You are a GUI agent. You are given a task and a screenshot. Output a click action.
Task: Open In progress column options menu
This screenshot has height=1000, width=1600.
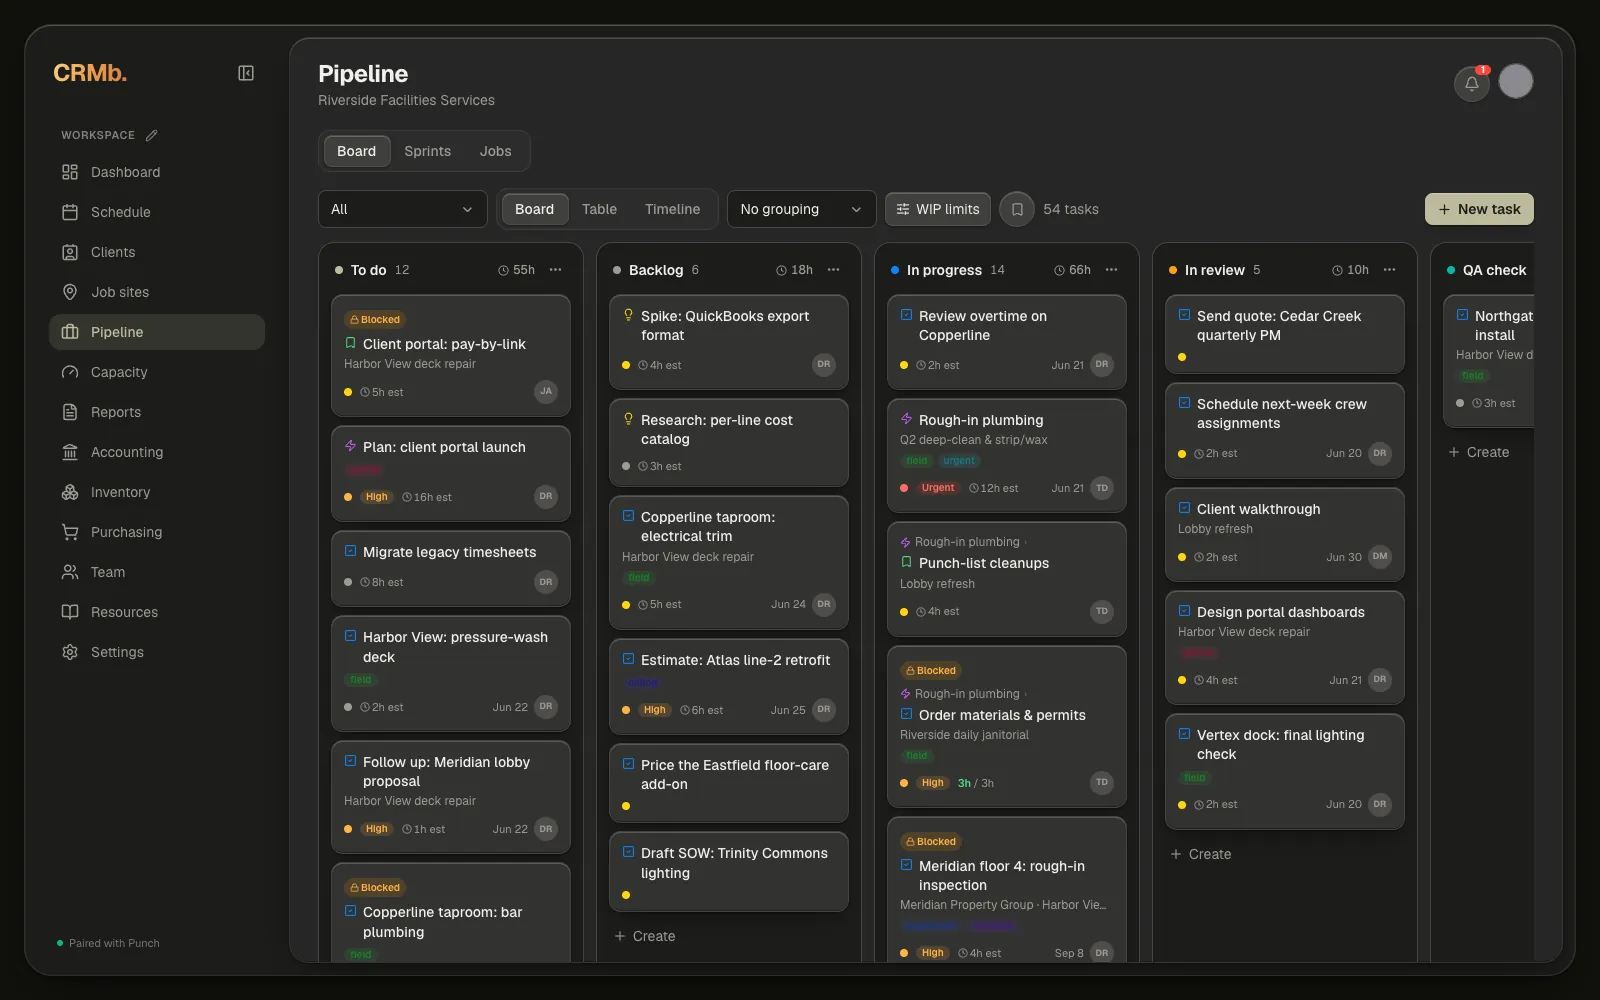[x=1112, y=270]
